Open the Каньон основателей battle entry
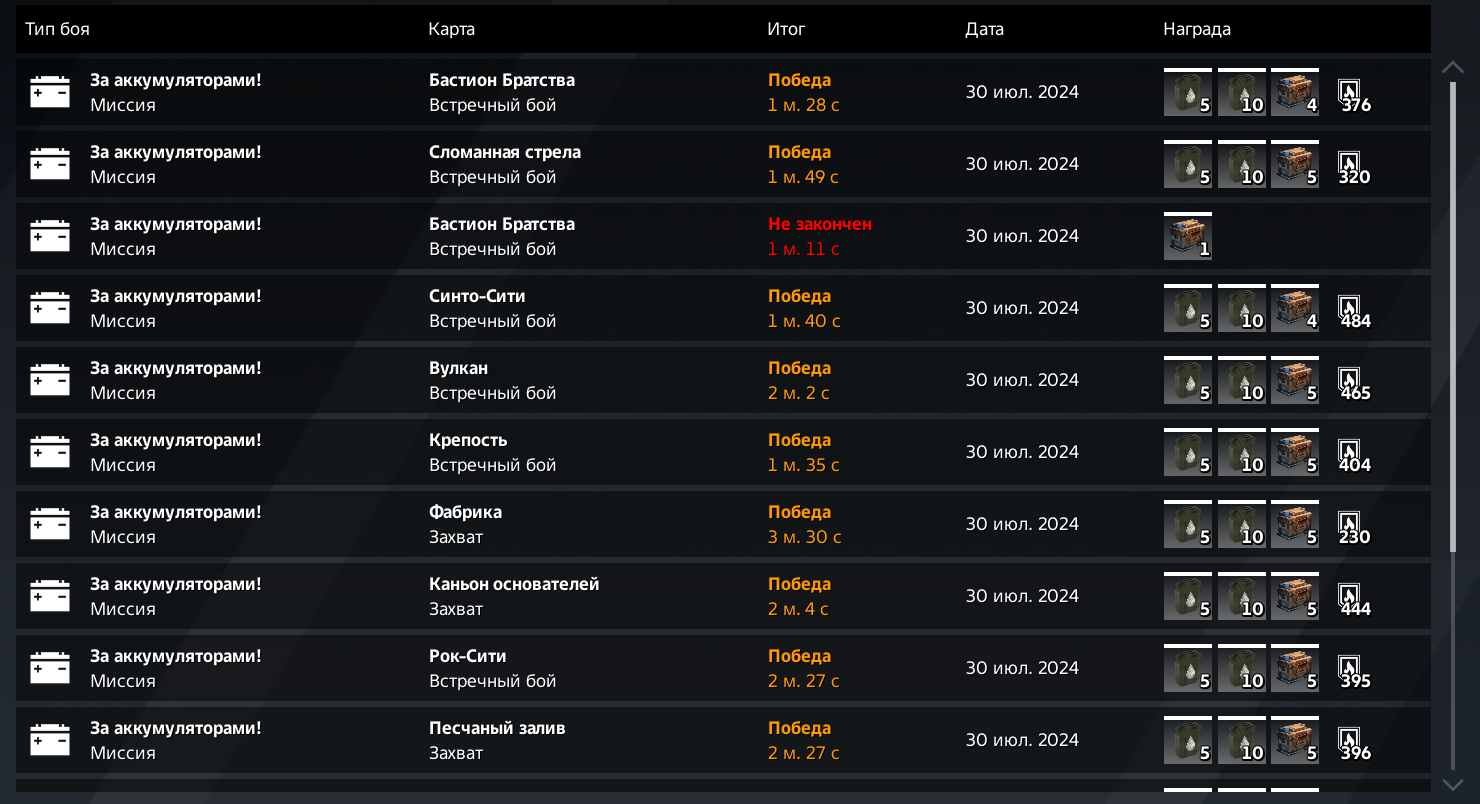The width and height of the screenshot is (1480, 804). [x=723, y=596]
